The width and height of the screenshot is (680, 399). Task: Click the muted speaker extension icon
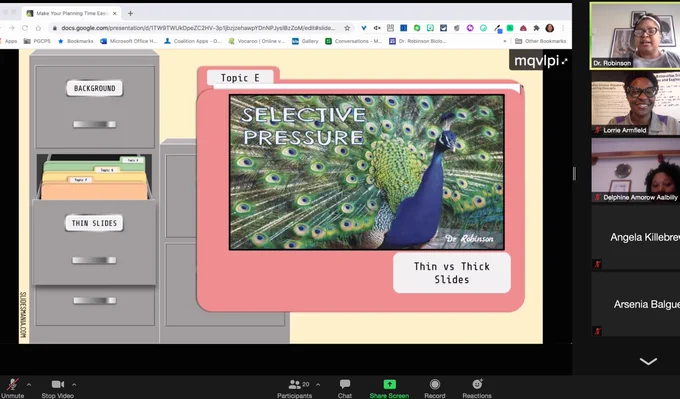[377, 28]
